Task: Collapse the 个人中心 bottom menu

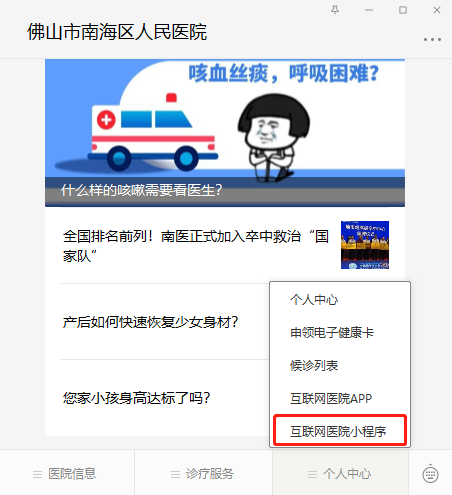Action: tap(341, 473)
